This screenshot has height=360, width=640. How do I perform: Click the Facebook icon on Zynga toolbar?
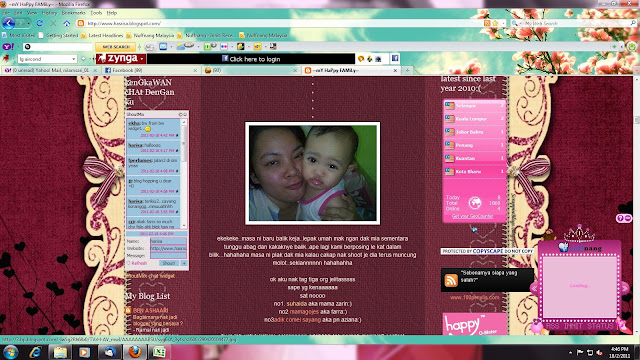(395, 58)
